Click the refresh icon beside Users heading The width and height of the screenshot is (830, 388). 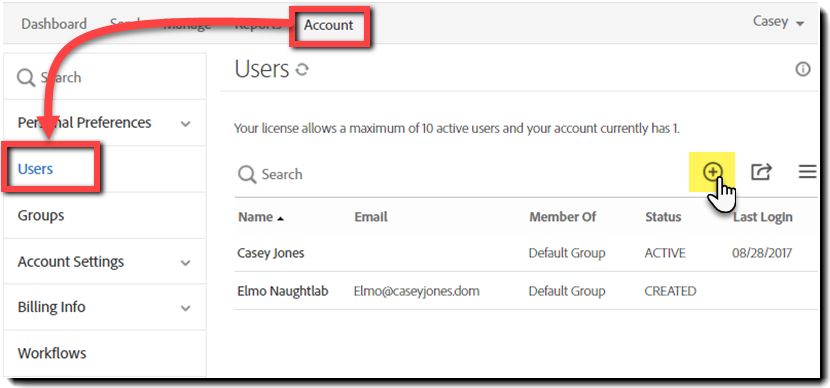coord(302,69)
